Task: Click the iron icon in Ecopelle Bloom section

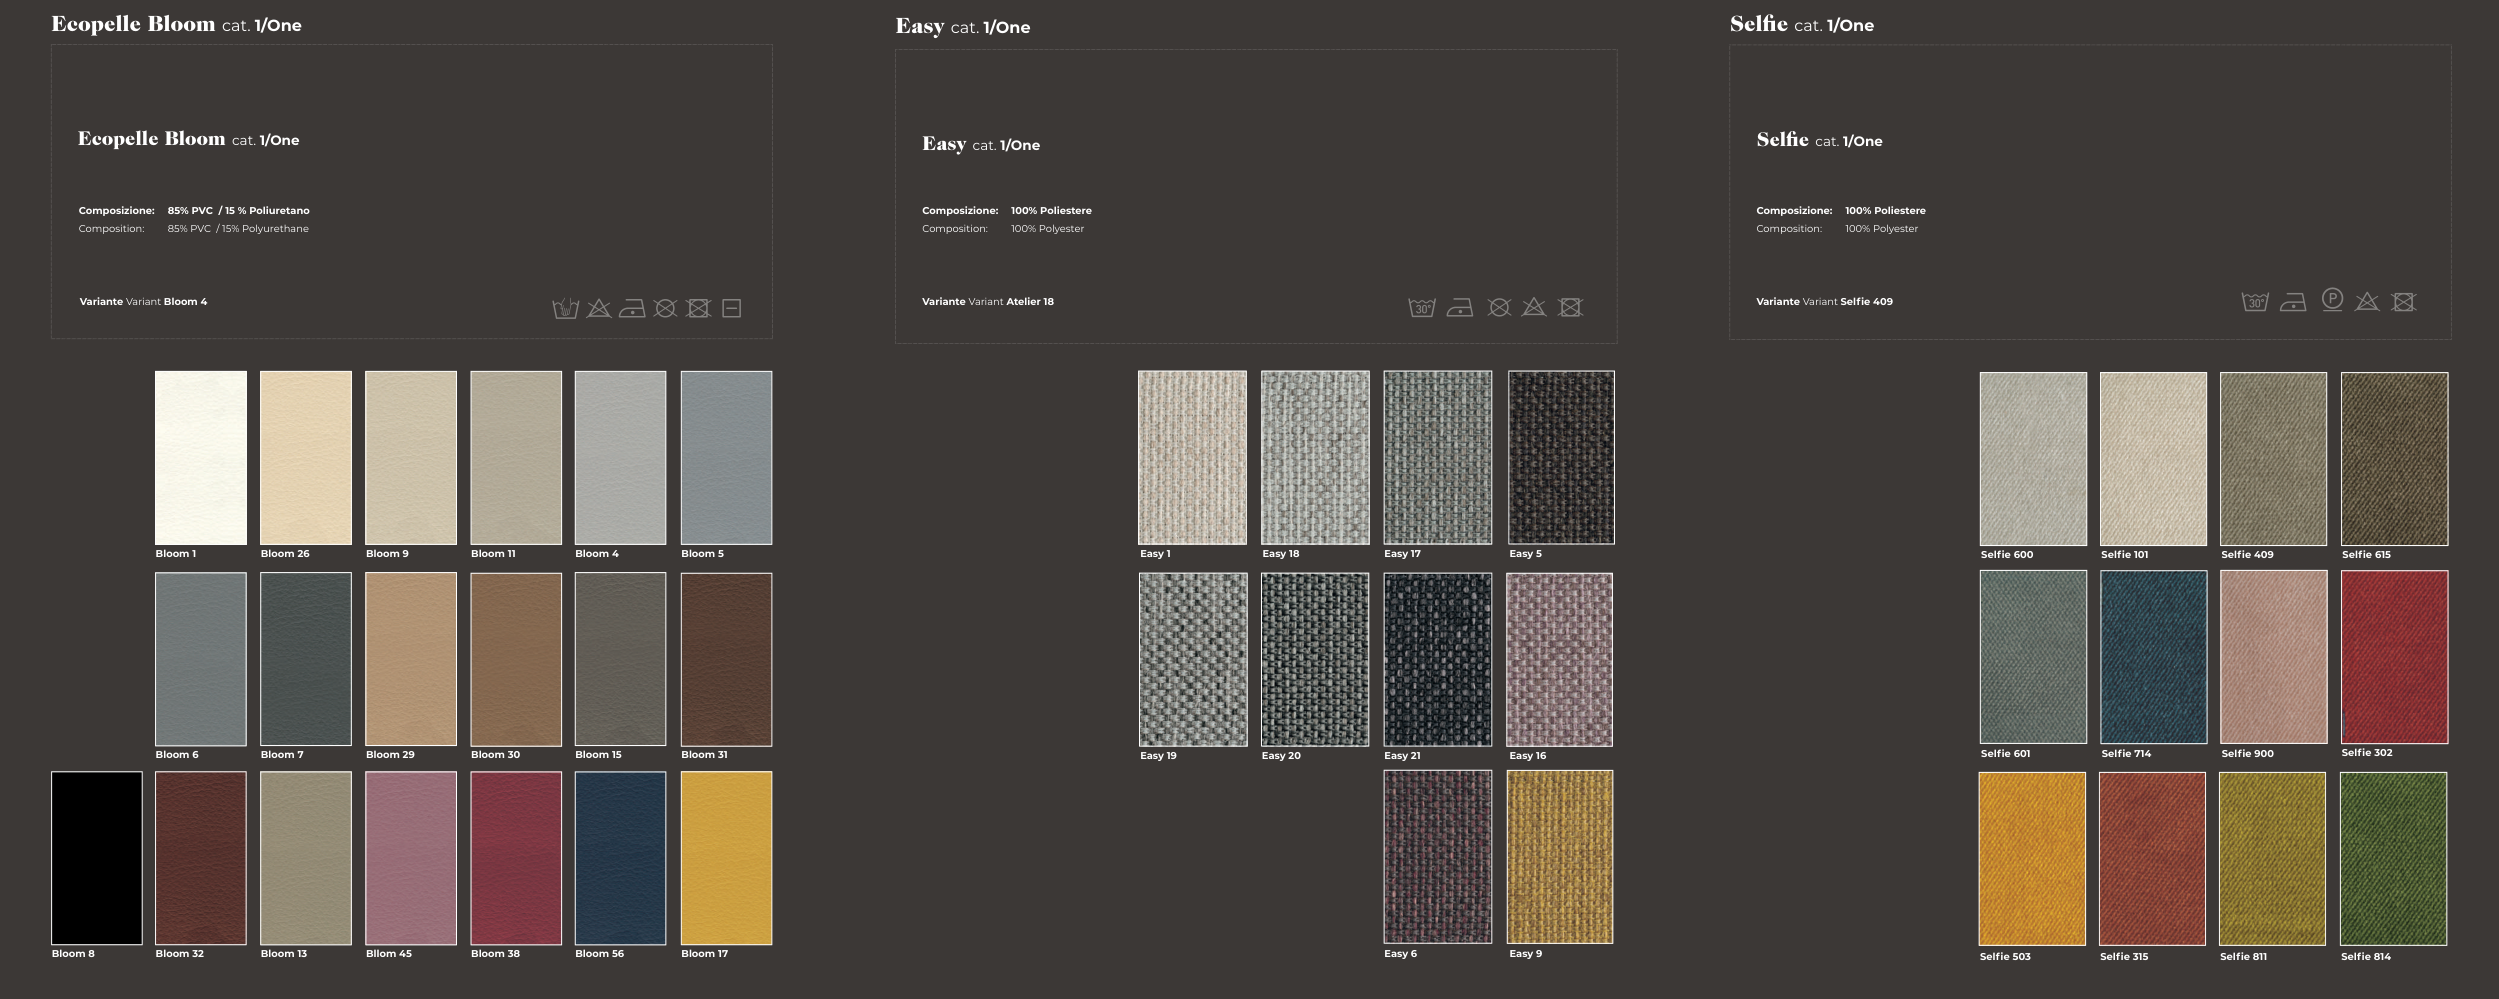Action: (632, 309)
